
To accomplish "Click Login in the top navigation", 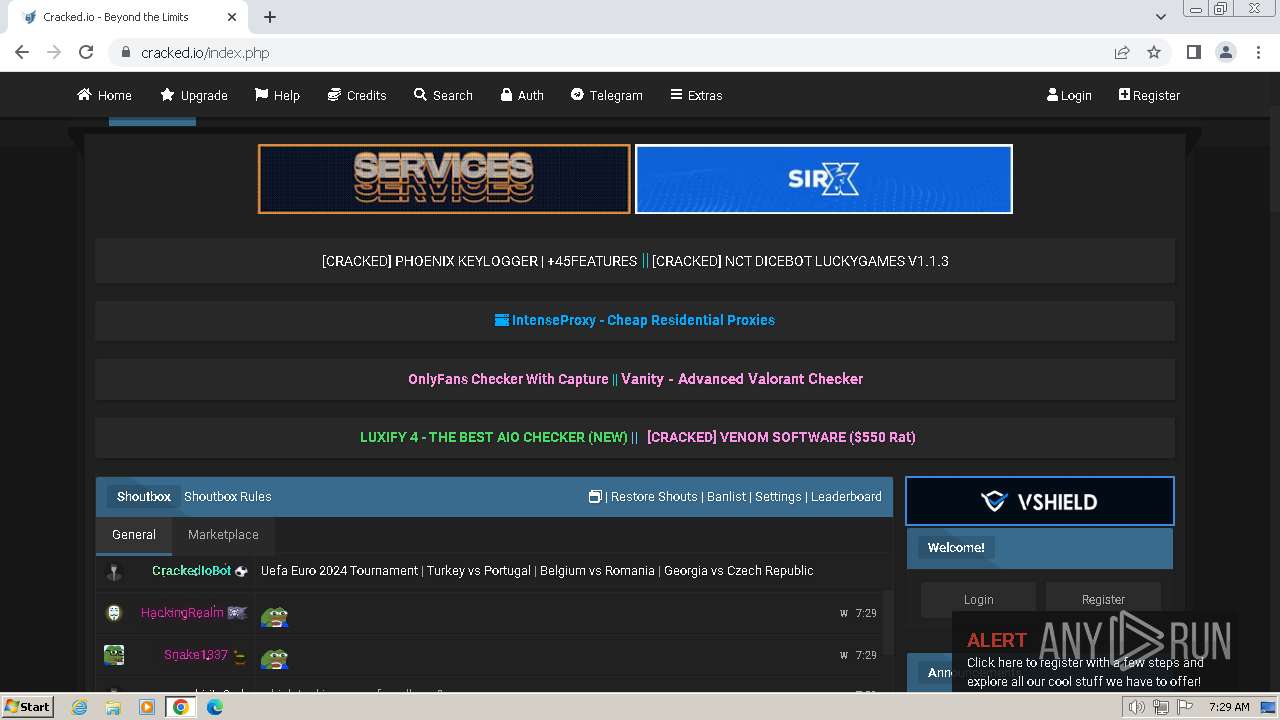I will (x=1069, y=95).
